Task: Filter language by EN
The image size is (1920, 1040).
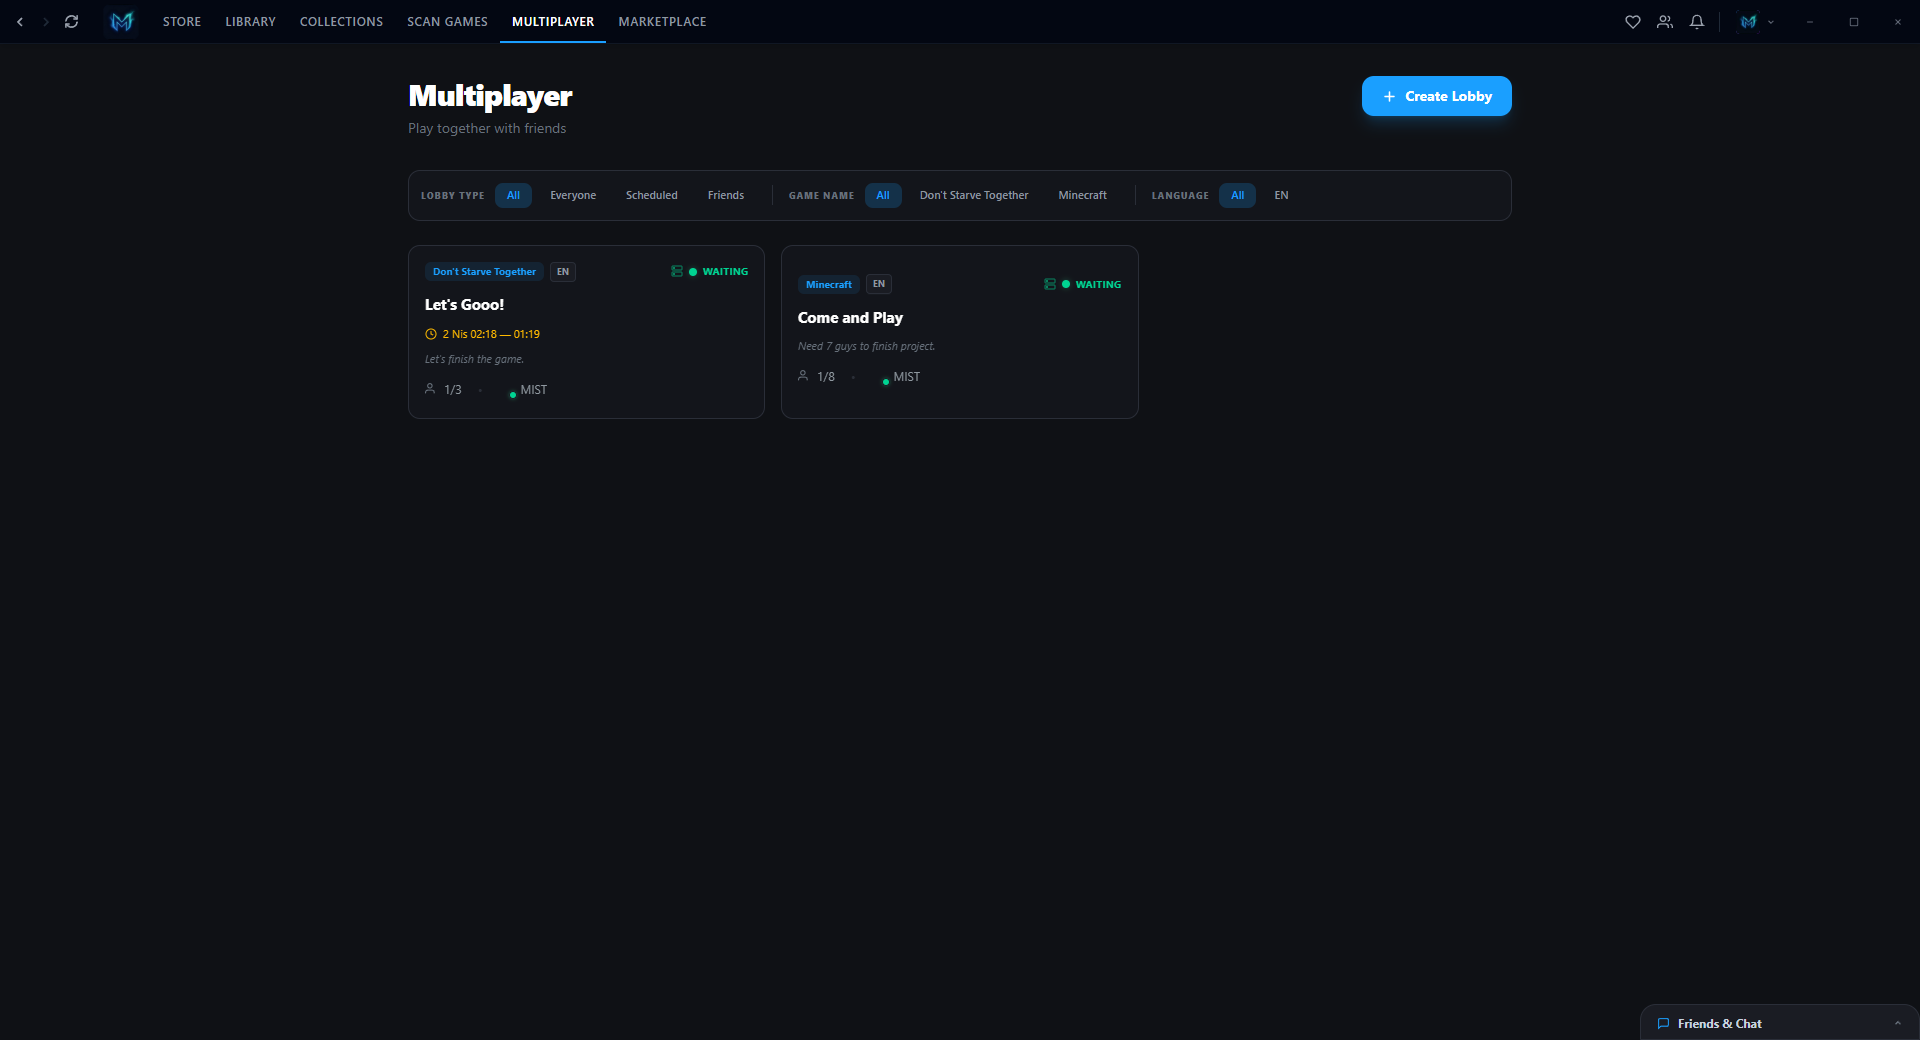Action: (1281, 195)
